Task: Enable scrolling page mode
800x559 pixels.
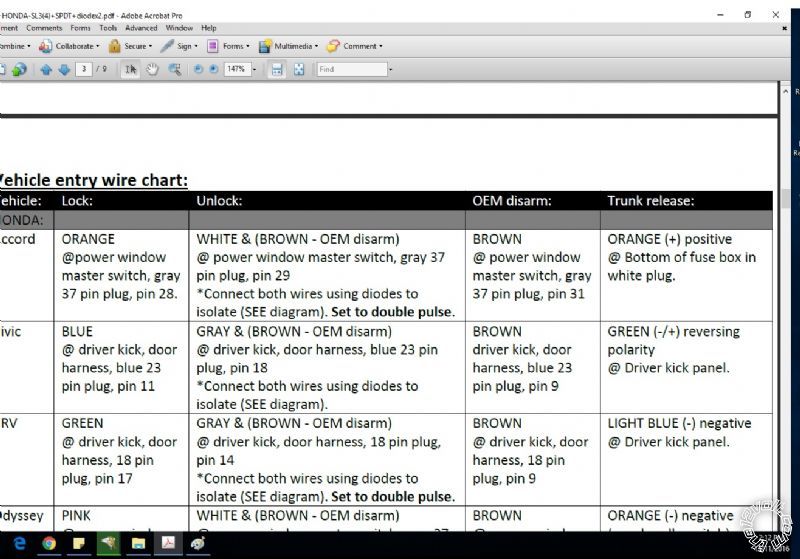Action: [277, 69]
